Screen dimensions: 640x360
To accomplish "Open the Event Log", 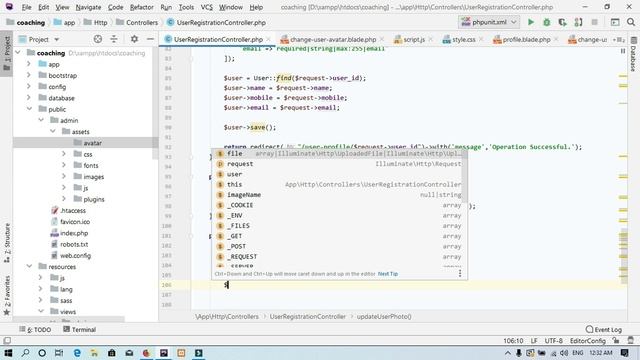I will point(604,329).
